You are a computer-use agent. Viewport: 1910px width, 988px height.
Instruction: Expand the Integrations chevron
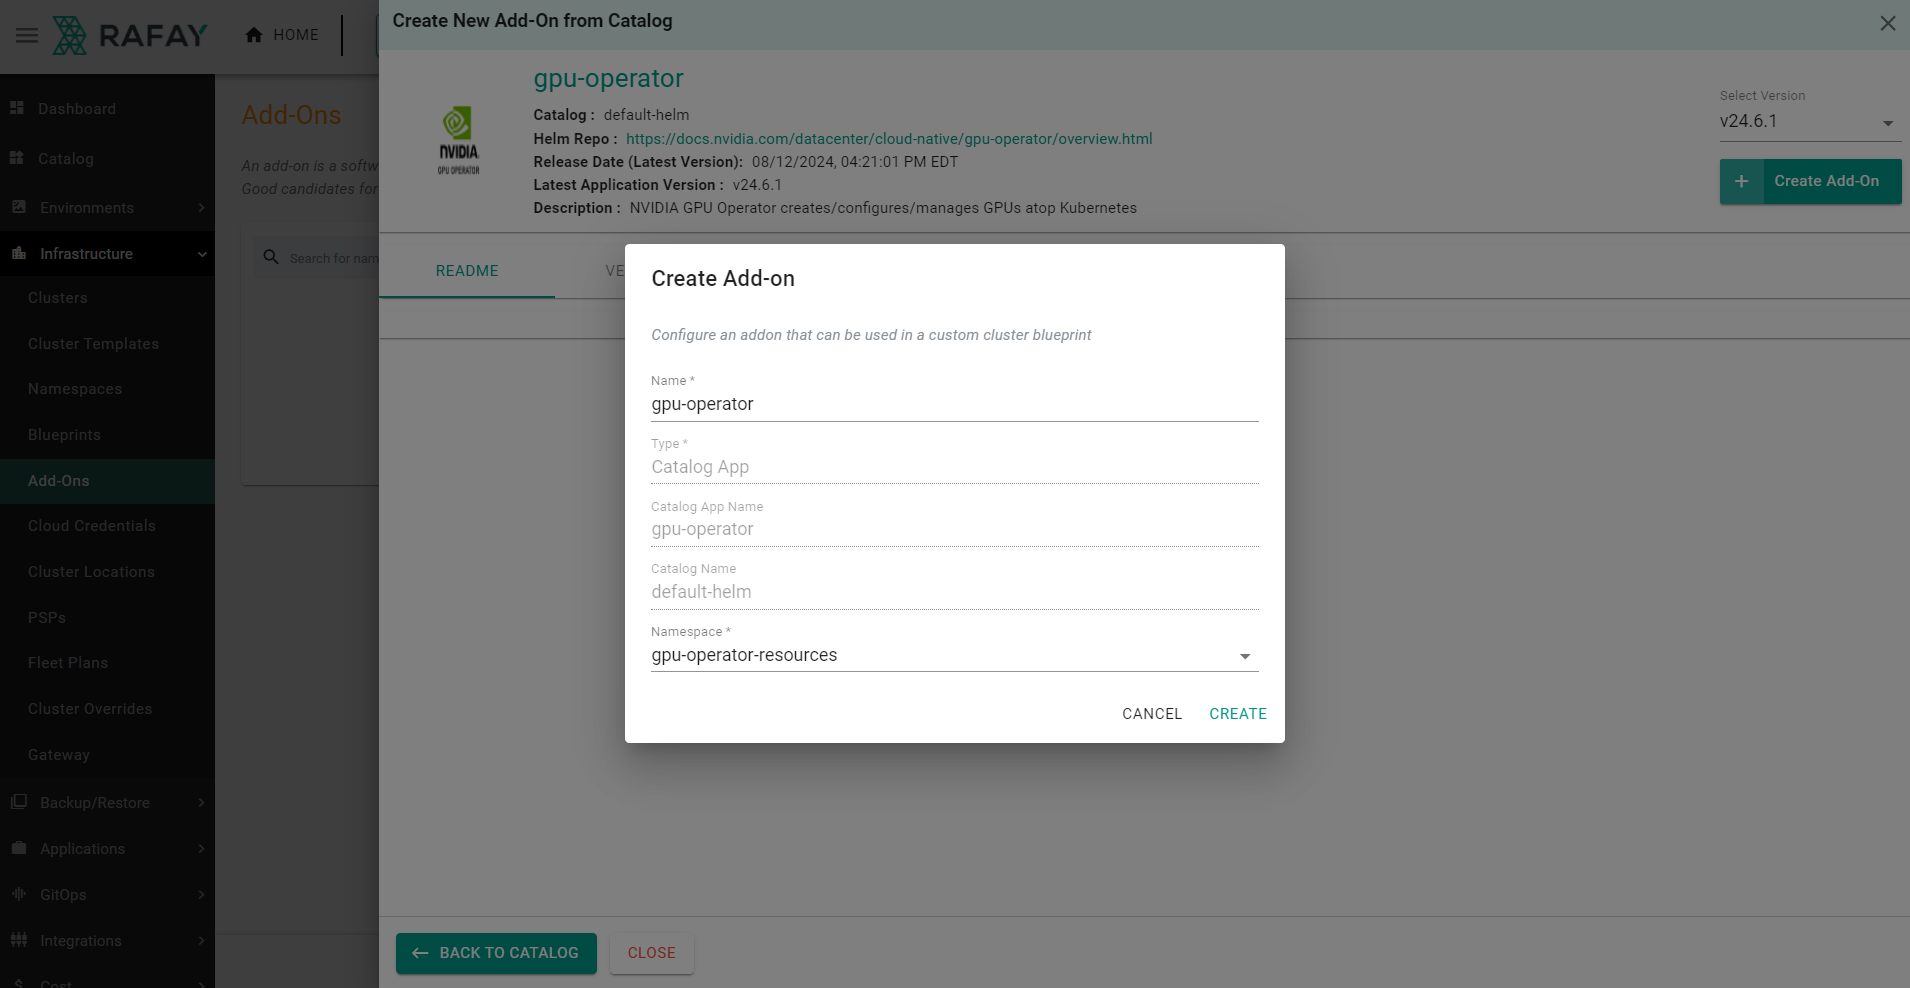pos(201,941)
